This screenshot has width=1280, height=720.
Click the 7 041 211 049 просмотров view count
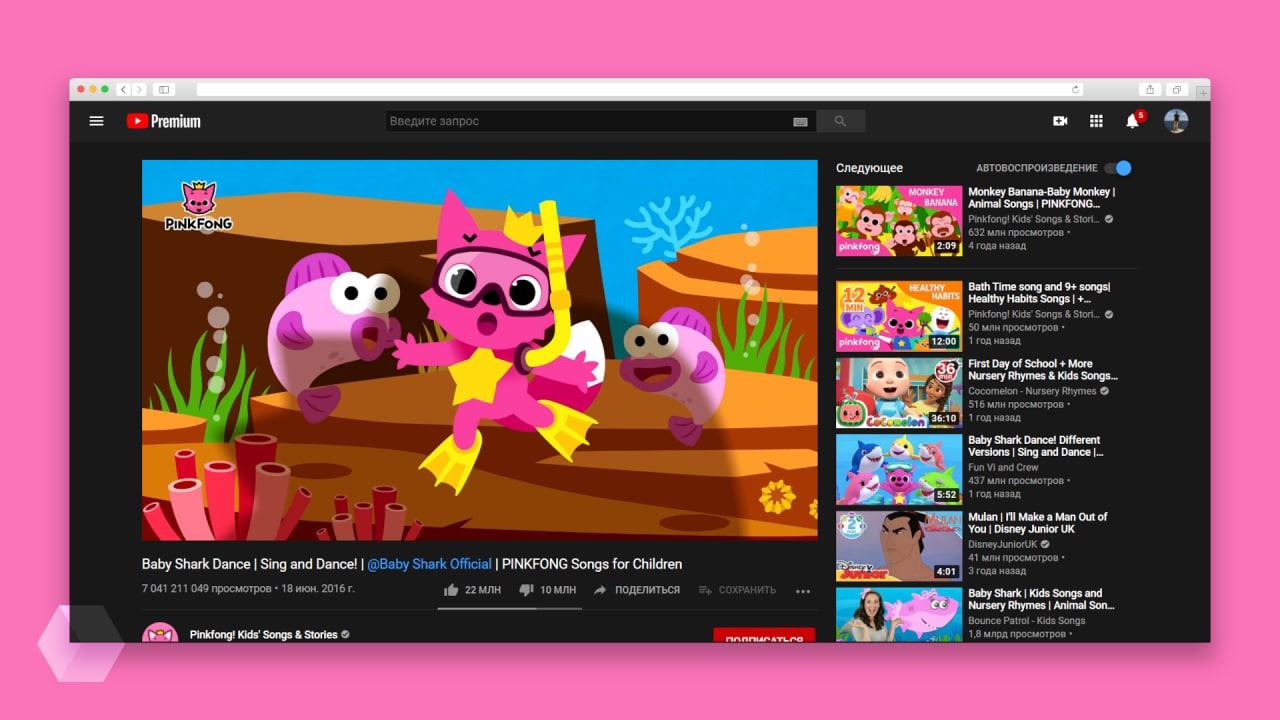(206, 588)
